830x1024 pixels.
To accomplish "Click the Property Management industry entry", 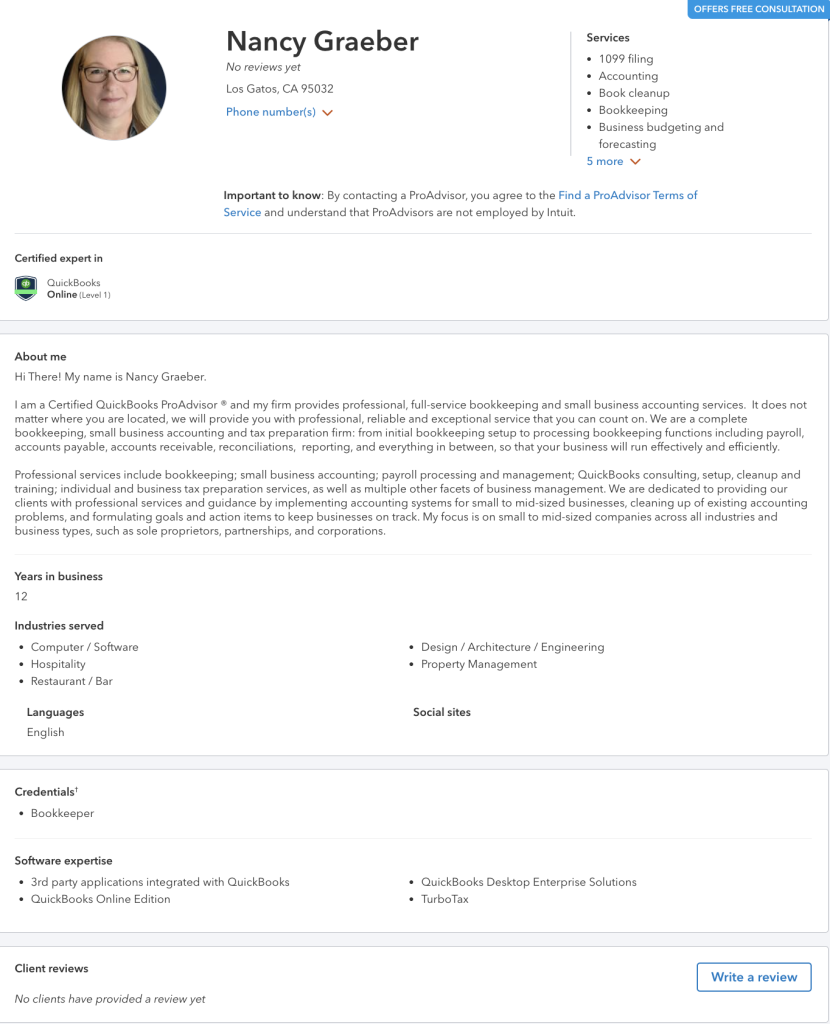I will 479,664.
